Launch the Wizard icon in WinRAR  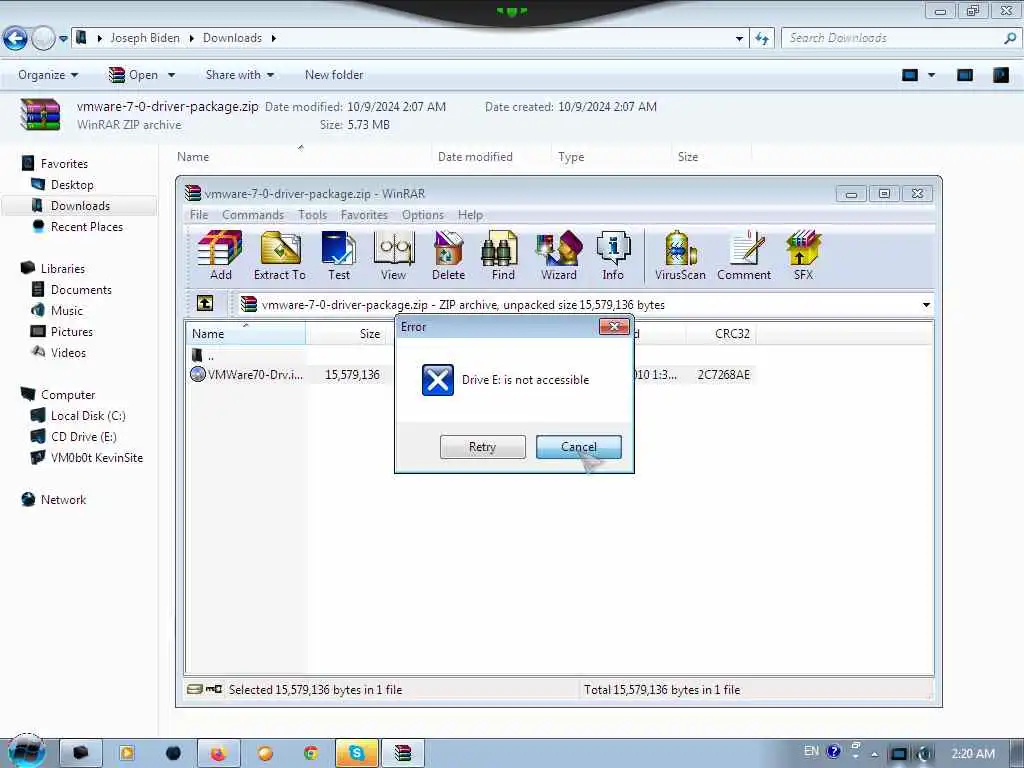point(558,255)
